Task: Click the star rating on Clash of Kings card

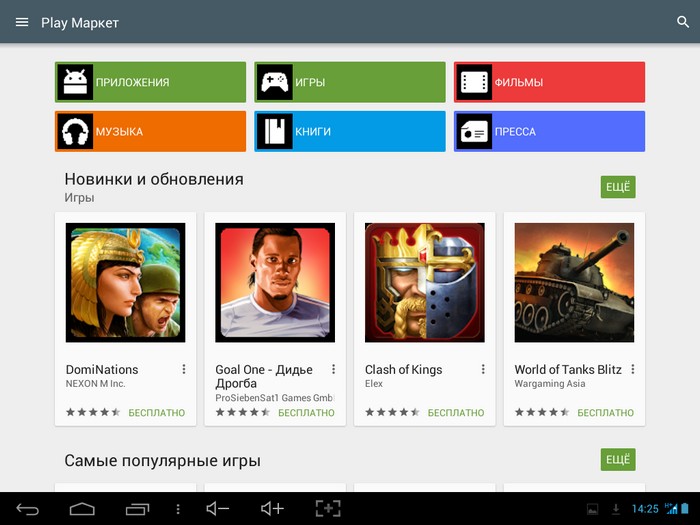Action: [x=392, y=412]
